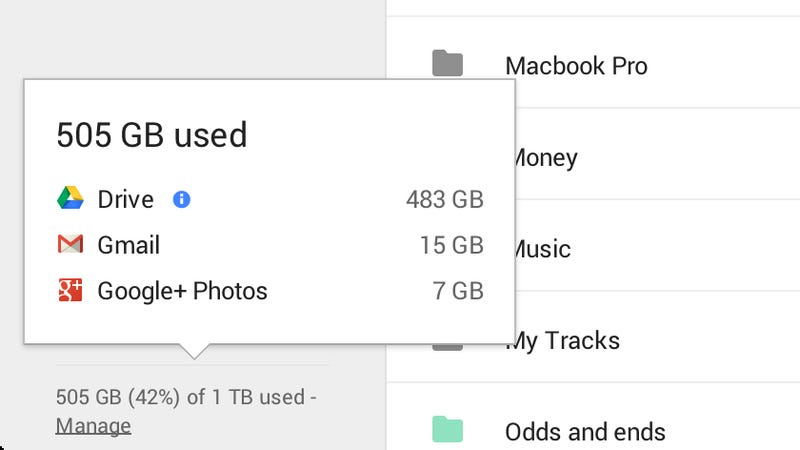Click the partially hidden My Tracks folder icon

coord(447,347)
